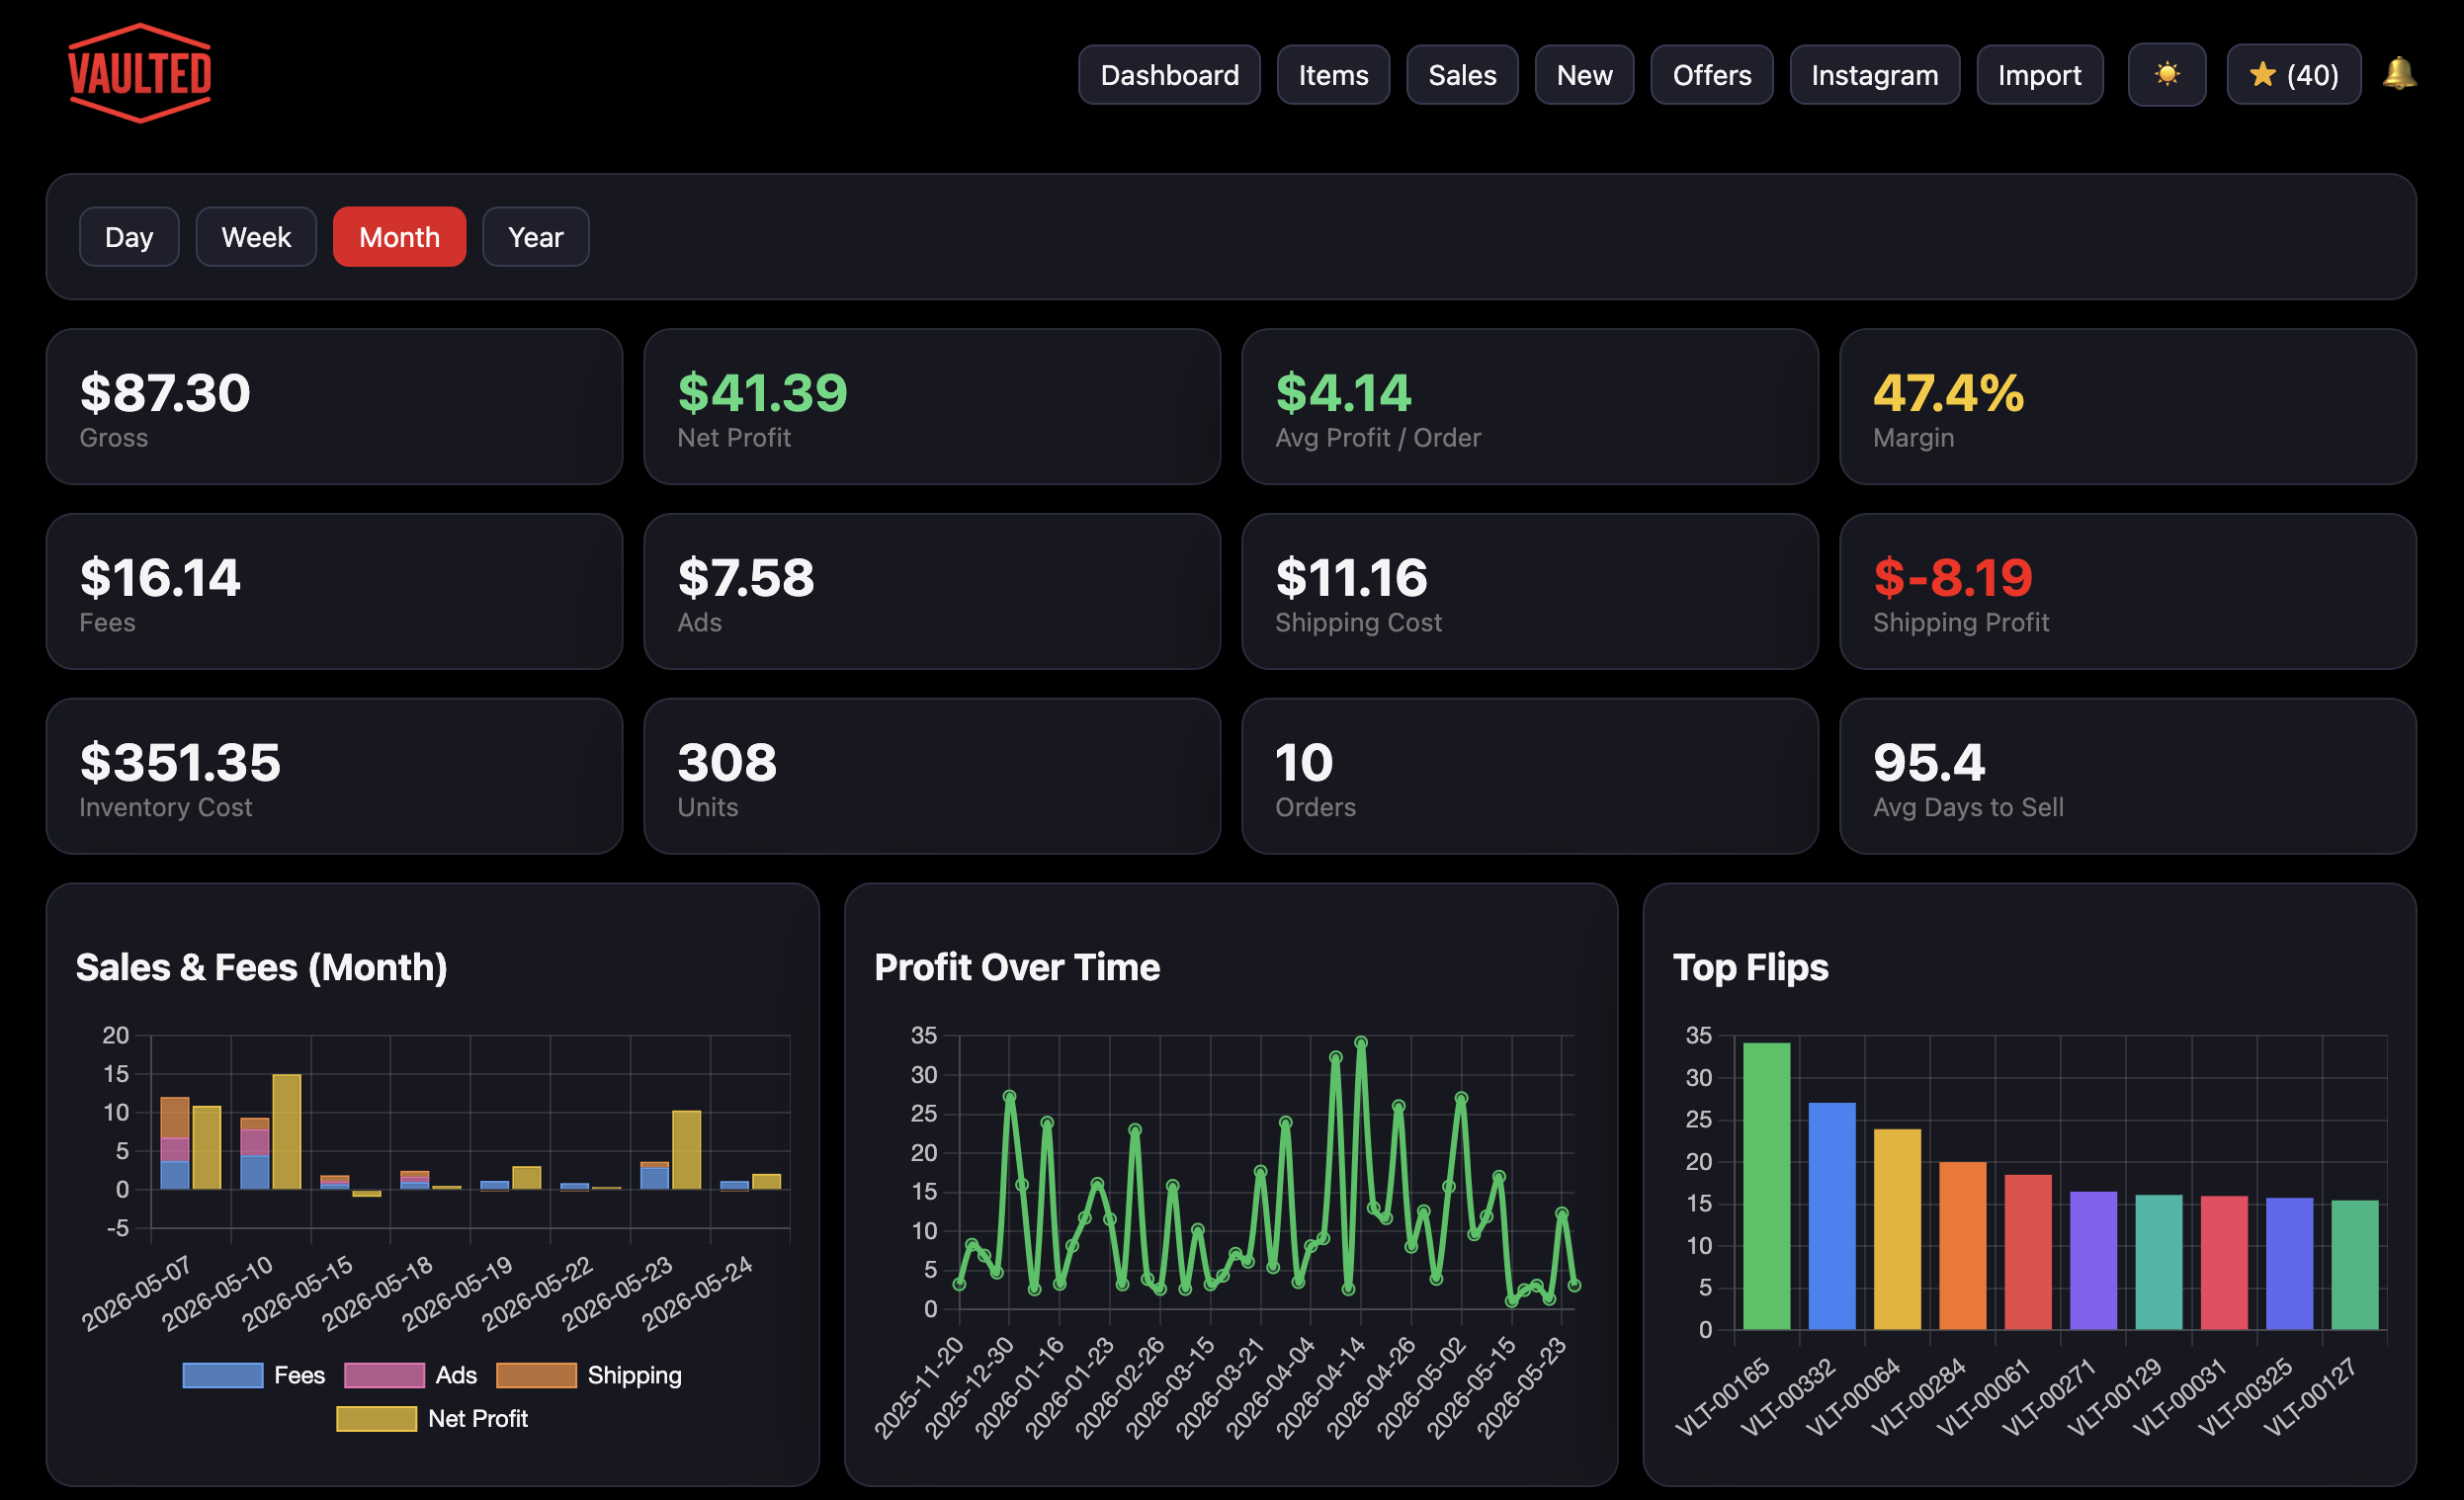
Task: Open notifications bell icon
Action: 2399,74
